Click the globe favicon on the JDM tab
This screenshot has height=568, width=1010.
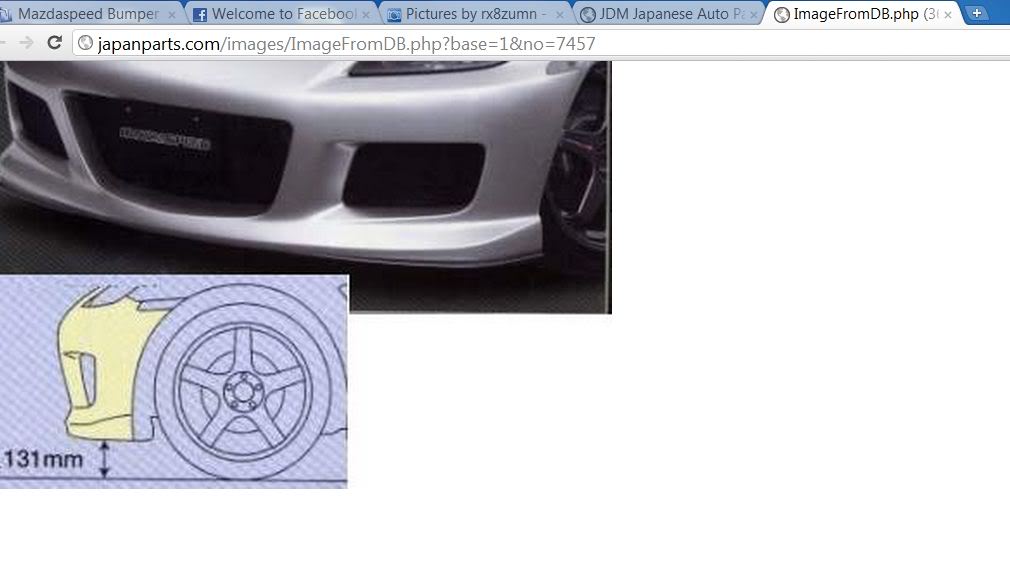pyautogui.click(x=587, y=14)
